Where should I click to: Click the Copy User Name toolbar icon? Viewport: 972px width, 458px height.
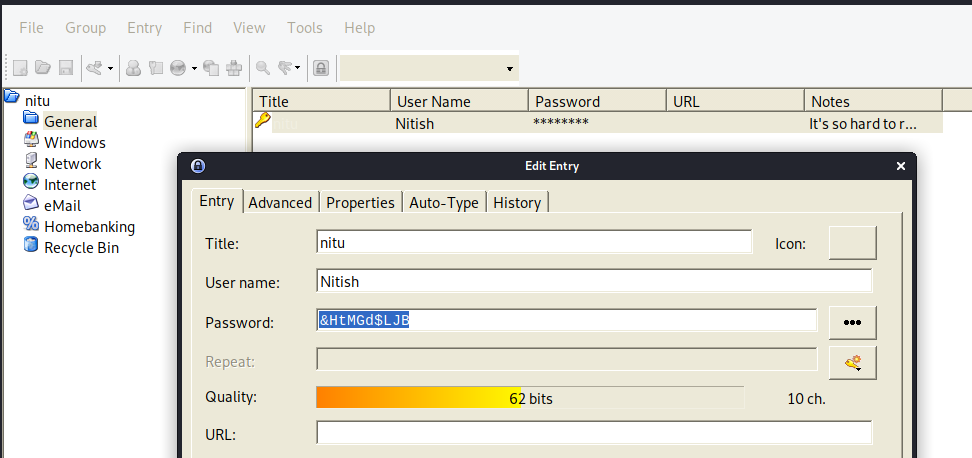133,68
